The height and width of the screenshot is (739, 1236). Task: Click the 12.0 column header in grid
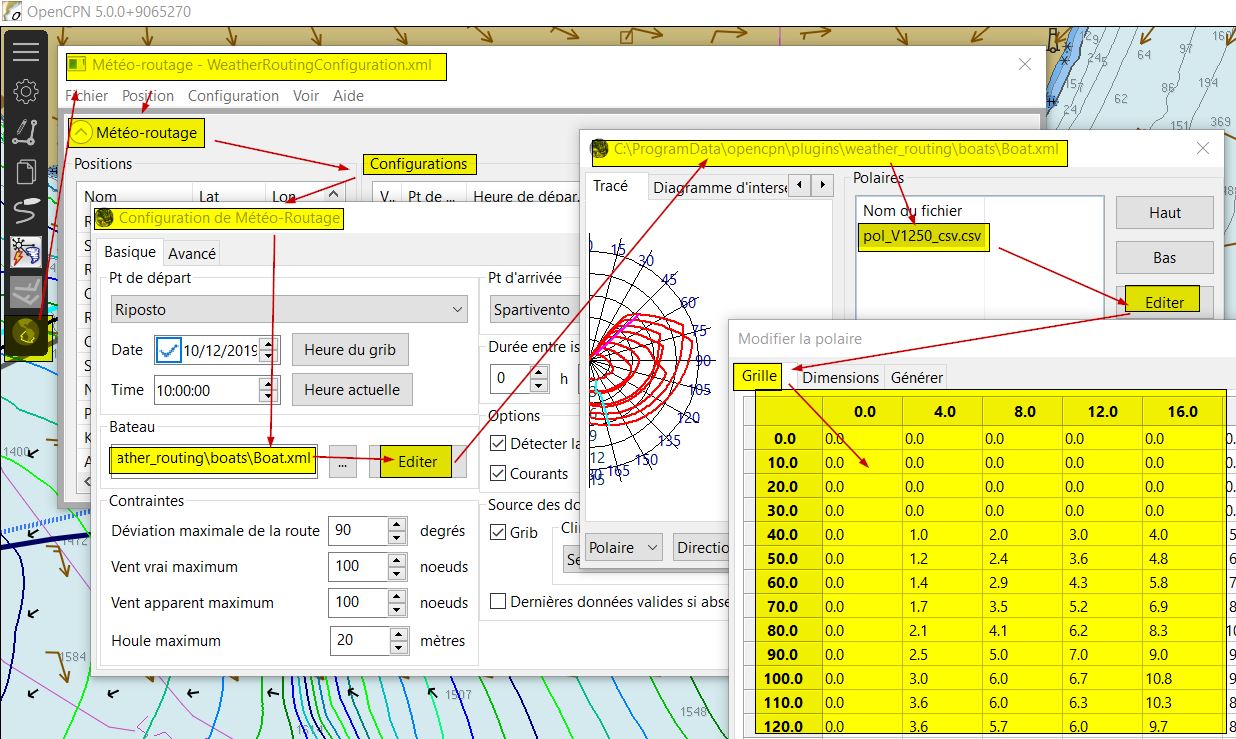pos(1101,411)
